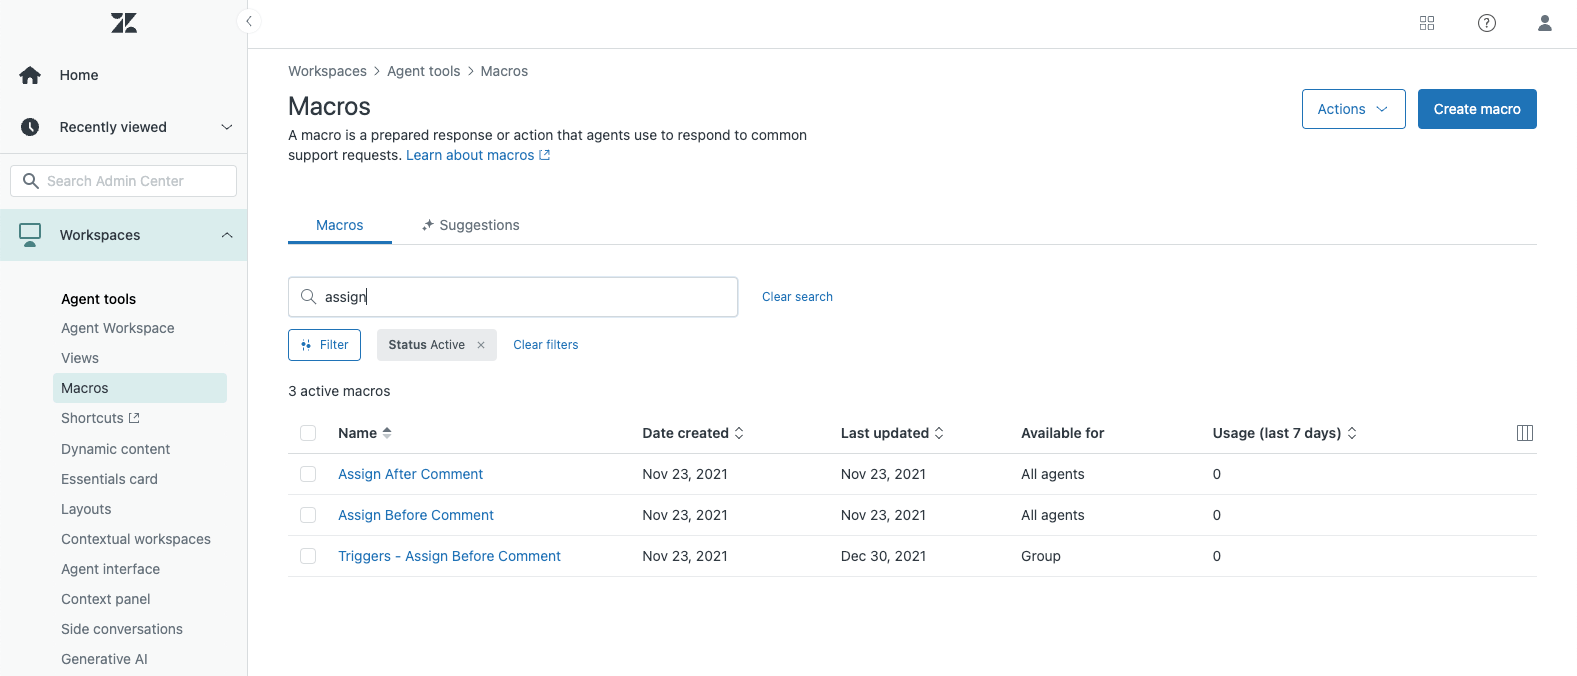Tick the Triggers - Assign Before Comment checkbox
This screenshot has width=1577, height=676.
[x=308, y=556]
